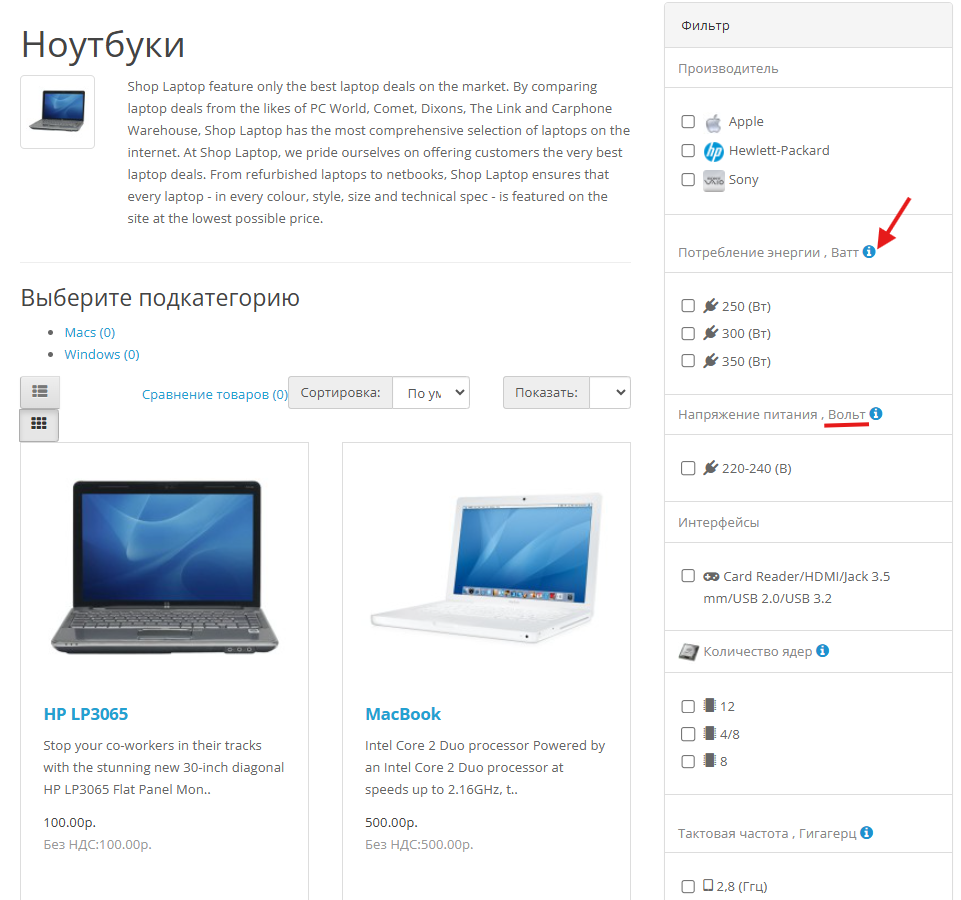Click the Фильтр panel title
The width and height of the screenshot is (961, 900).
click(705, 26)
